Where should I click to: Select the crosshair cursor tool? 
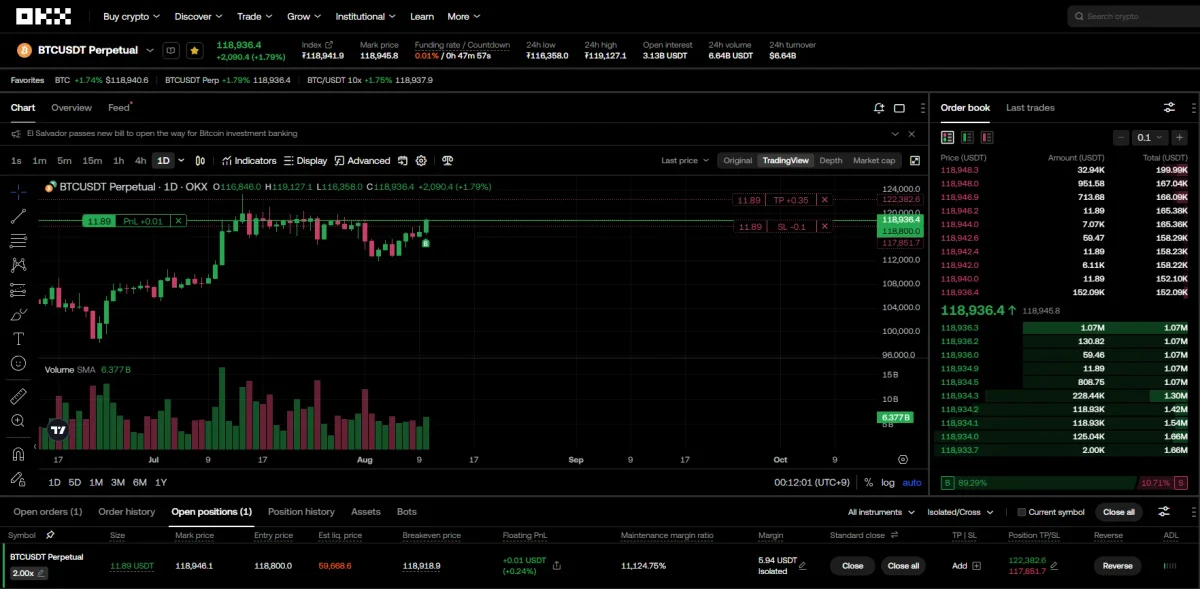[x=18, y=191]
